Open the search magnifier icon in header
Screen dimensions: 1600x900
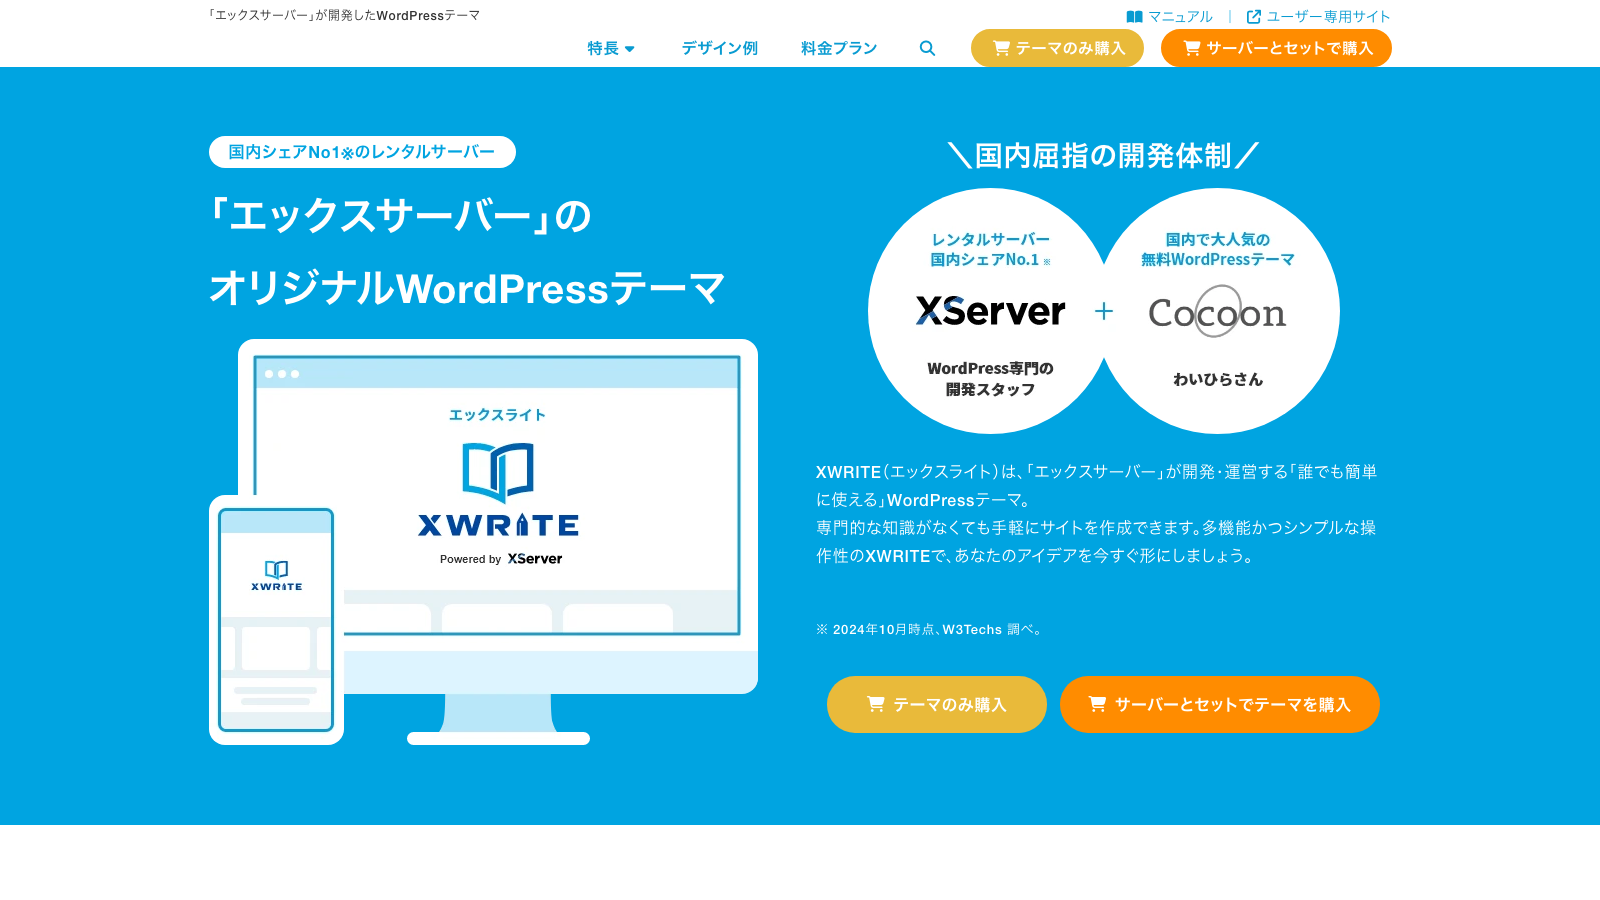tap(927, 48)
